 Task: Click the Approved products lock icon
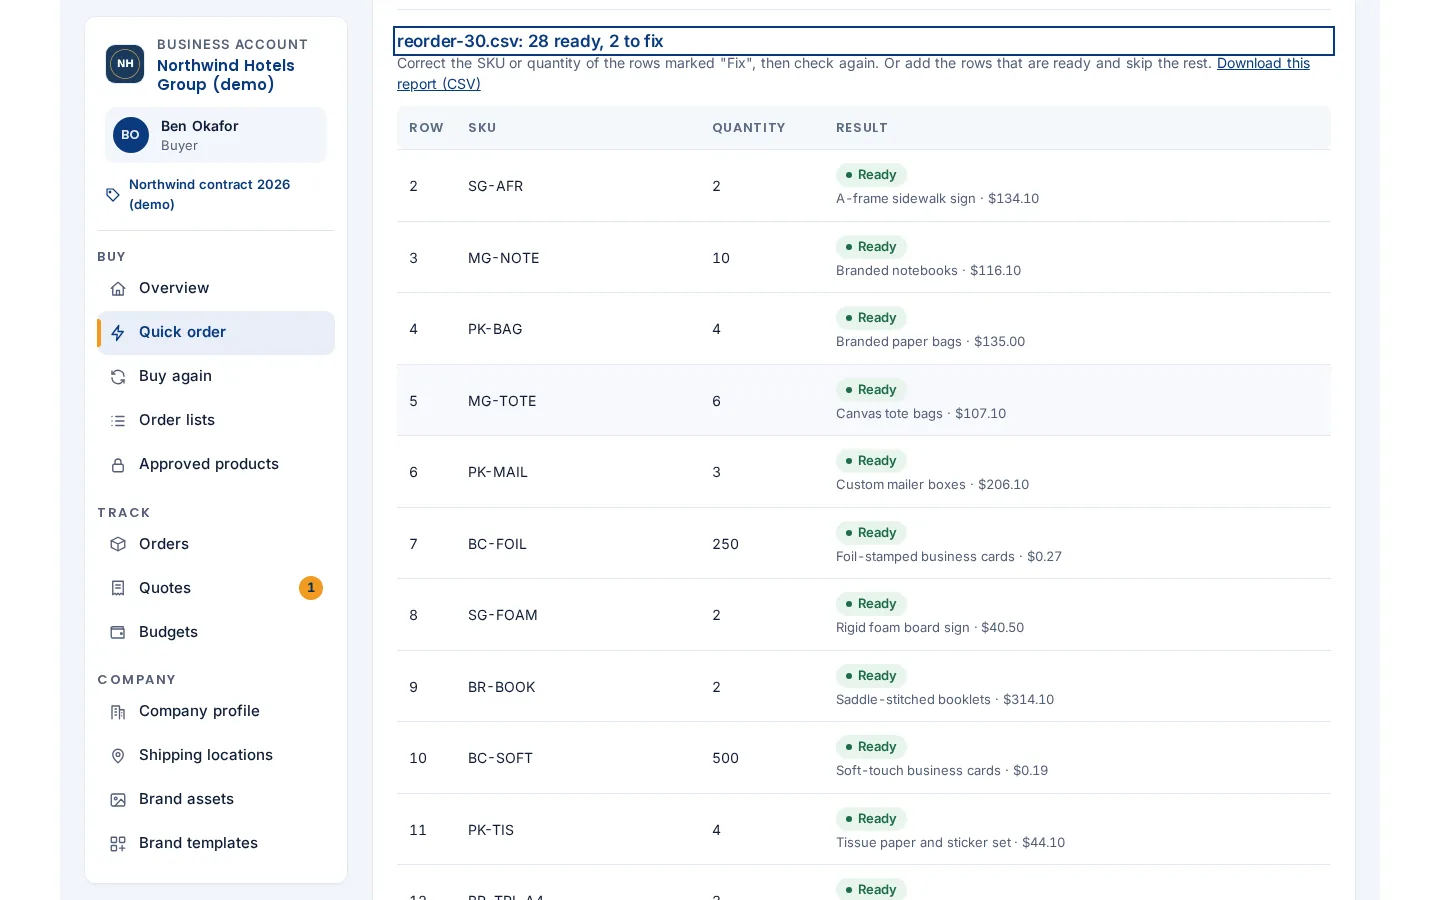[118, 465]
